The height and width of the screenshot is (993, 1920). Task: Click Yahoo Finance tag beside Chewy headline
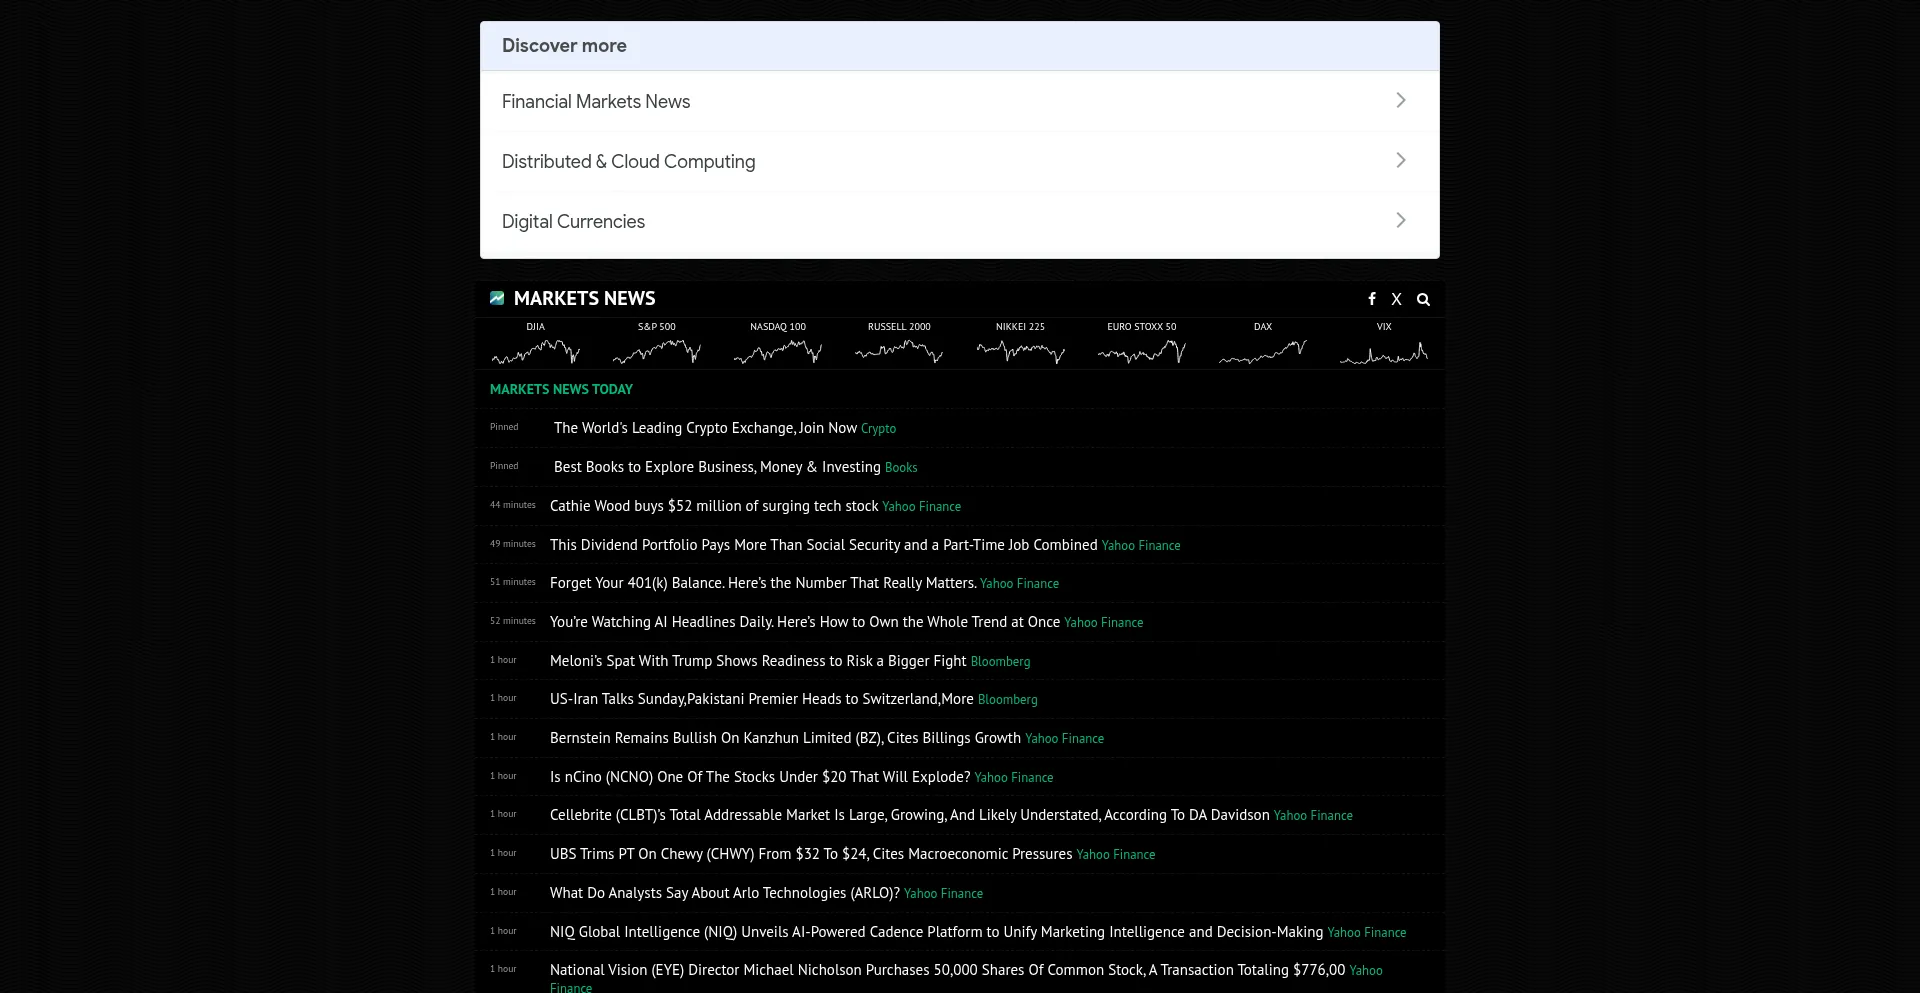(1116, 855)
